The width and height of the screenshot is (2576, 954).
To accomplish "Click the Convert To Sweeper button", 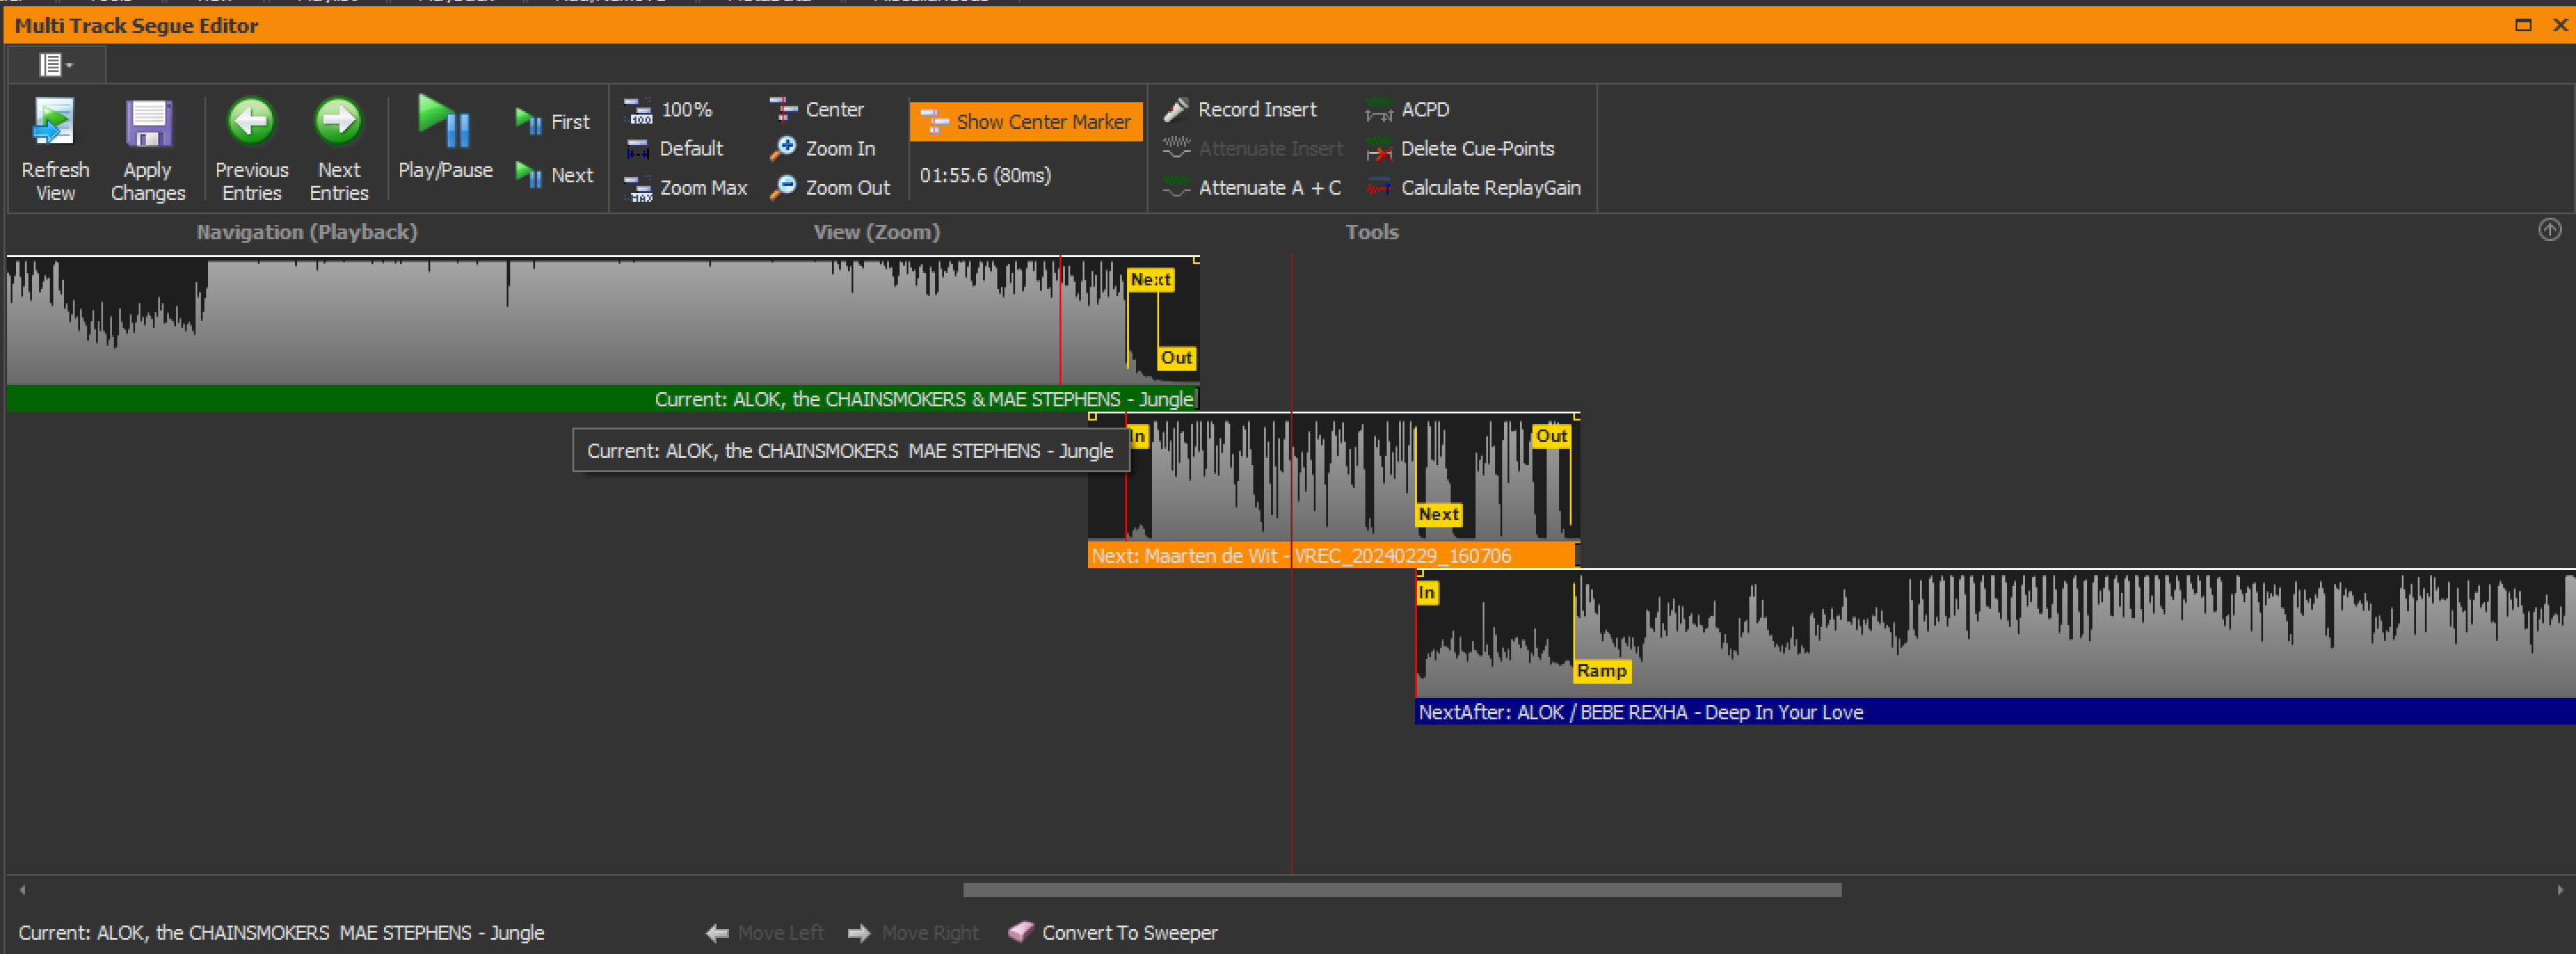I will 1113,933.
